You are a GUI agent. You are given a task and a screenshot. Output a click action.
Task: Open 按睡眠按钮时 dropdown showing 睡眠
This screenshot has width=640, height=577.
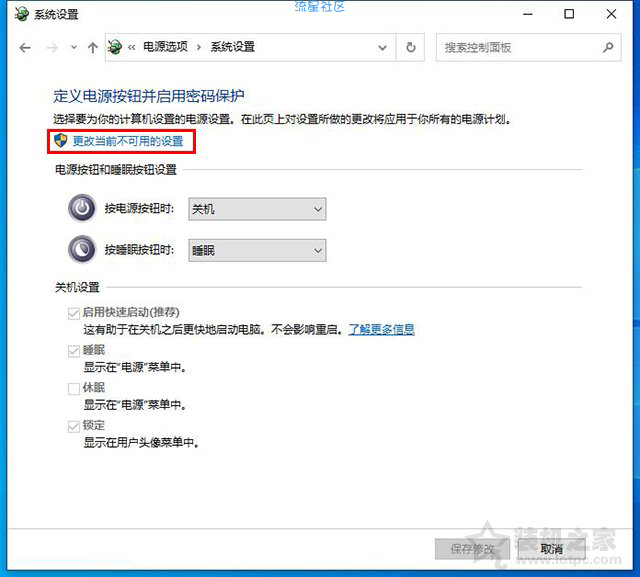click(x=257, y=250)
